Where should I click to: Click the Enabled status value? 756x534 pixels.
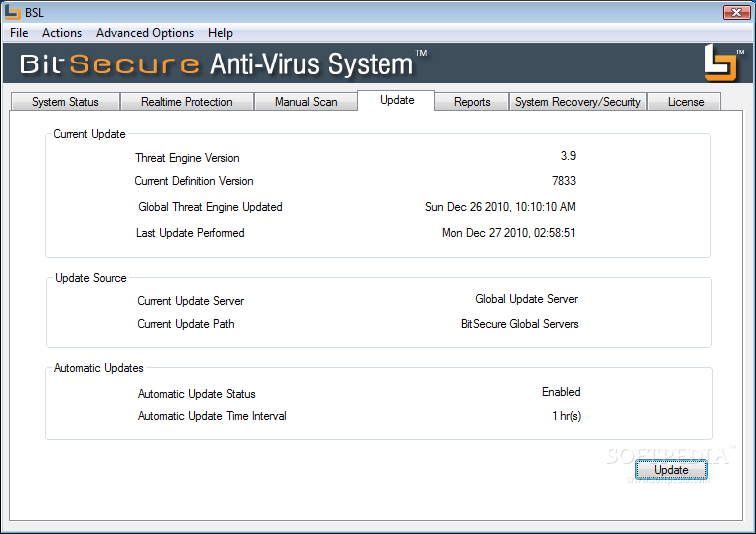[x=561, y=392]
